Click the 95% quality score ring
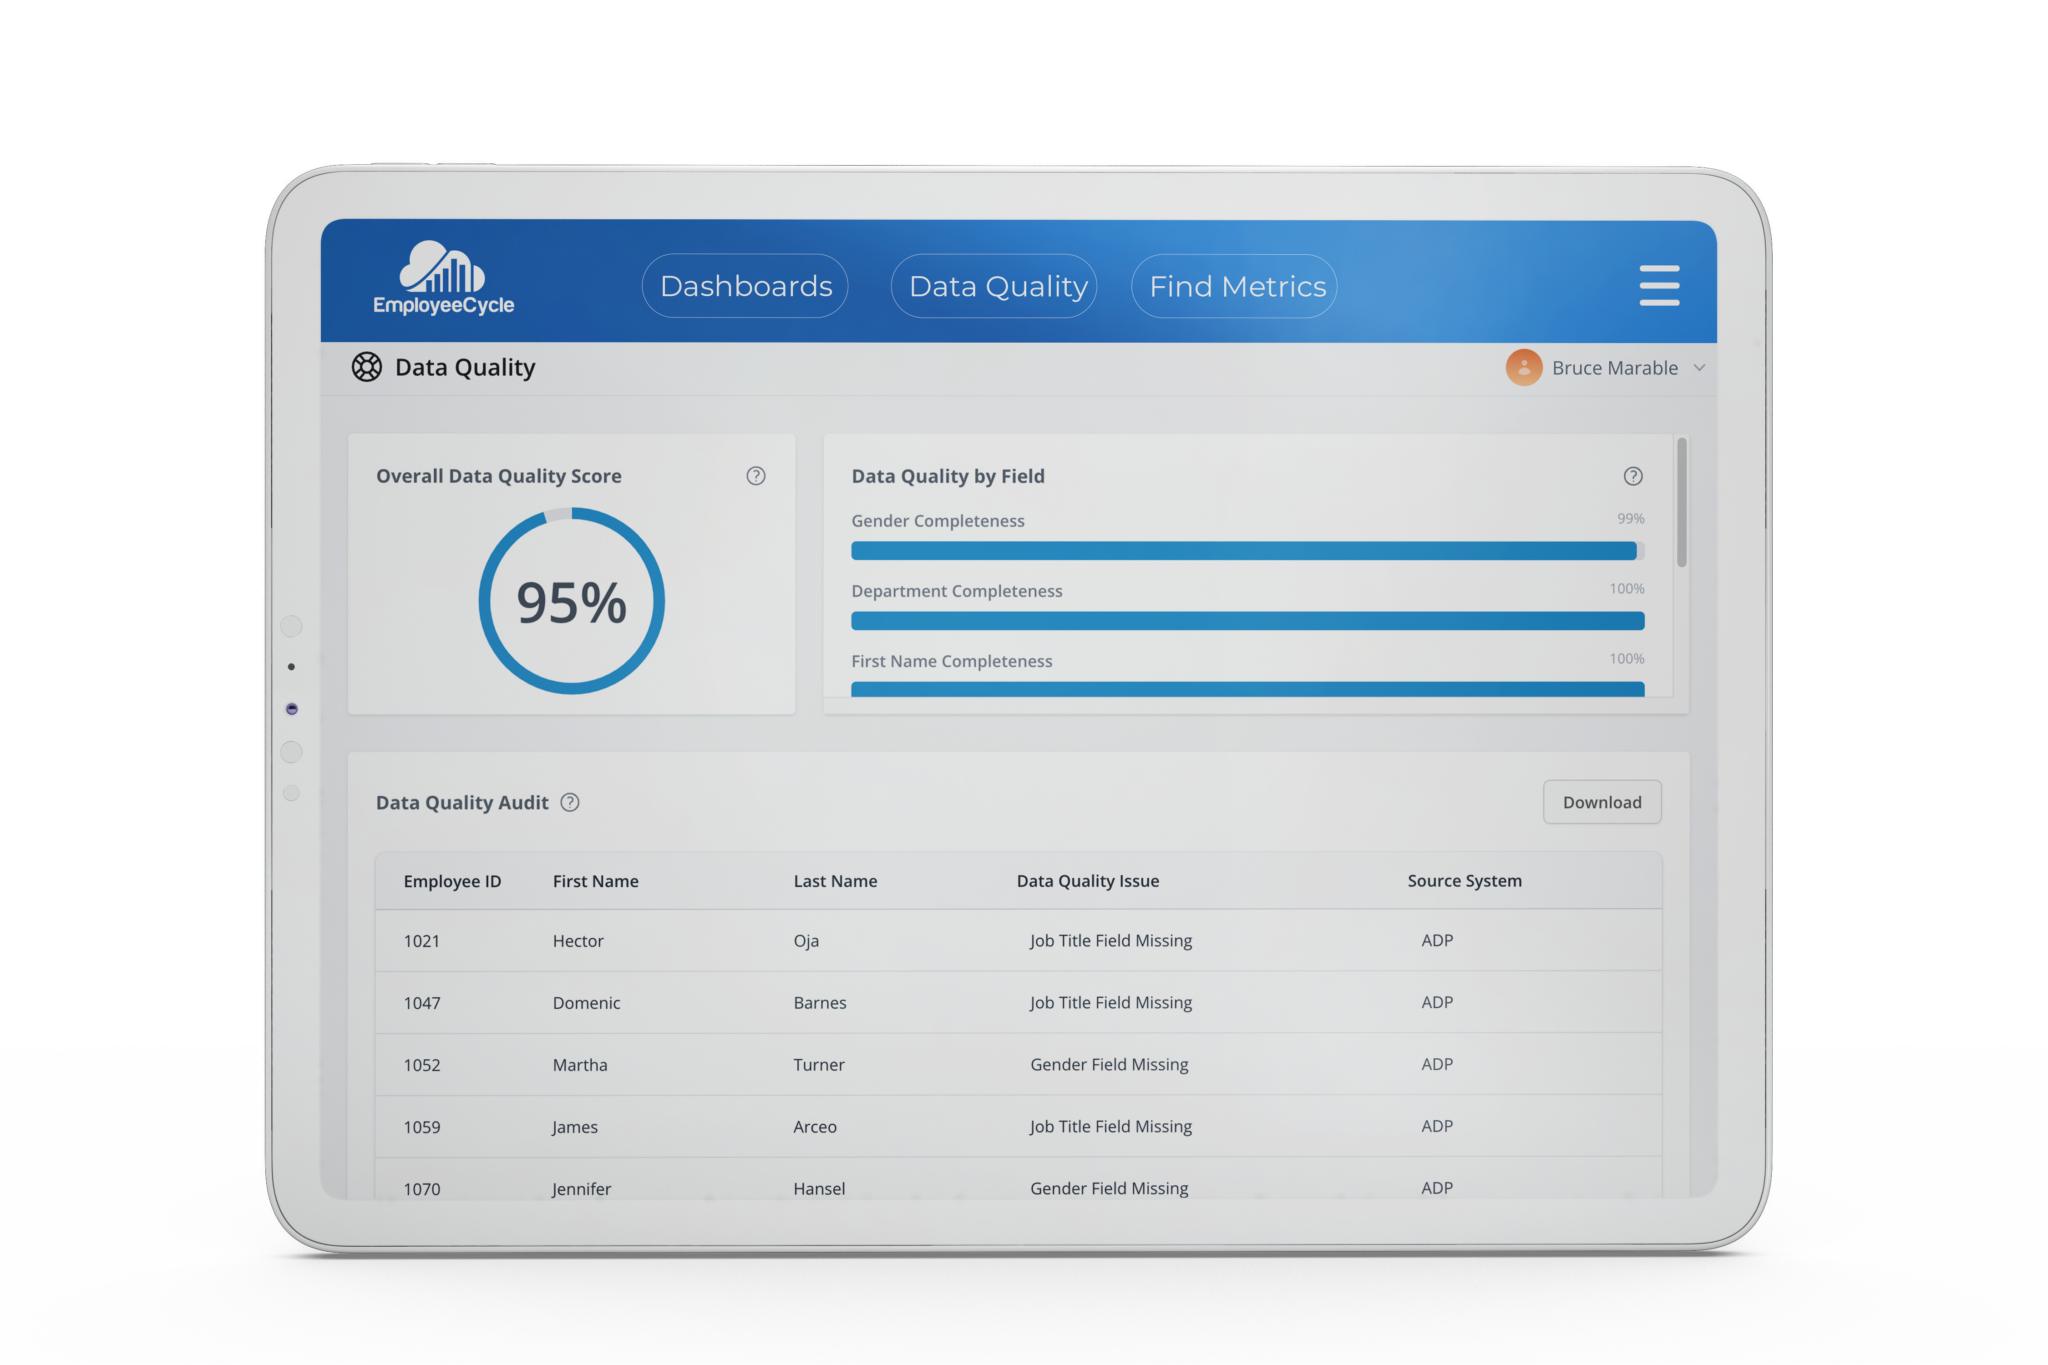The image size is (2048, 1365). pyautogui.click(x=572, y=599)
